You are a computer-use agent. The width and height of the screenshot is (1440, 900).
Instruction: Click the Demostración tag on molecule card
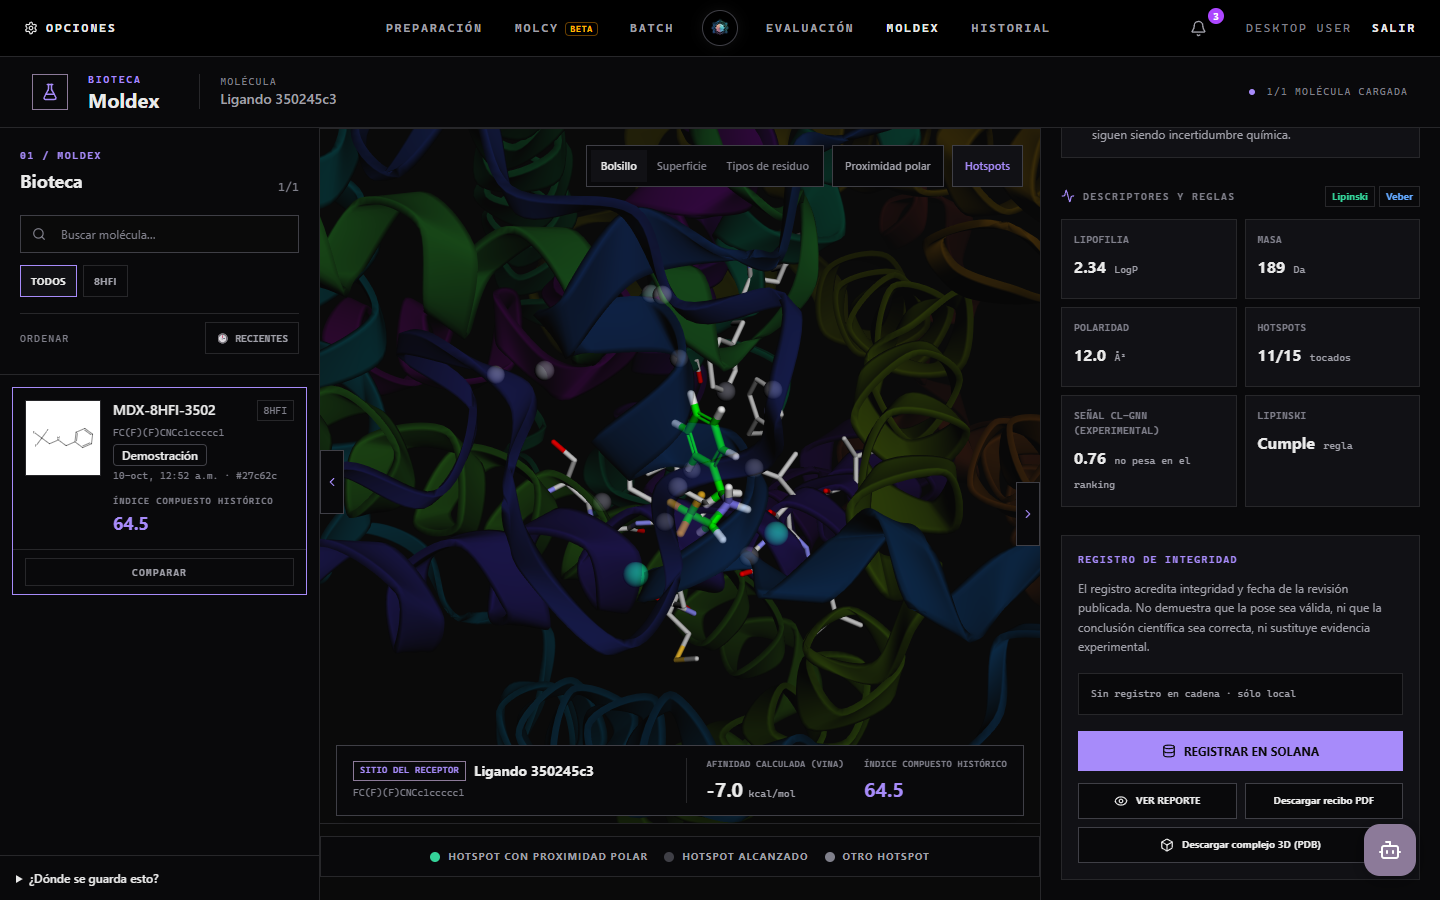click(x=160, y=455)
